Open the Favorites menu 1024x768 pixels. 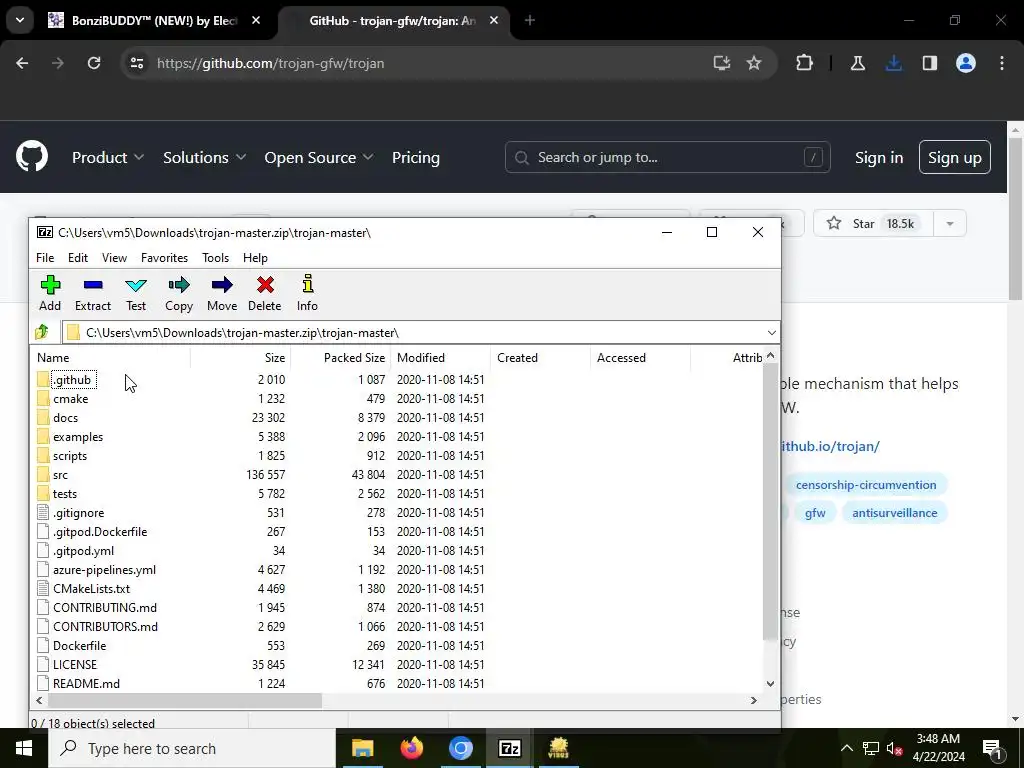point(165,258)
